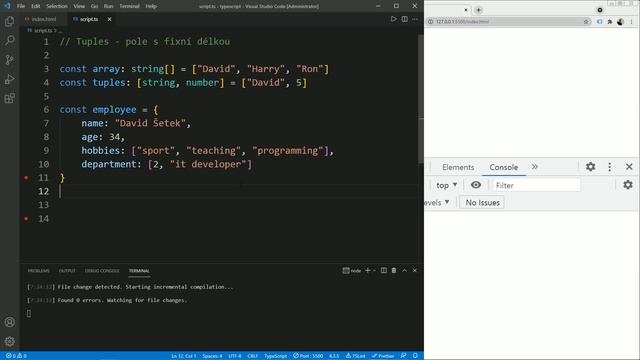Switch to the Debug Console tab
This screenshot has height=360, width=640.
click(102, 271)
